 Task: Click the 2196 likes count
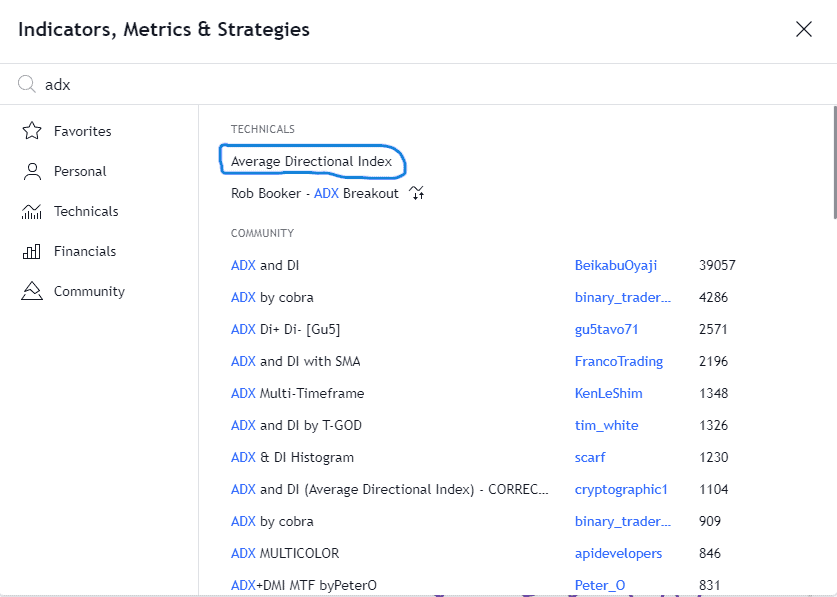click(713, 362)
